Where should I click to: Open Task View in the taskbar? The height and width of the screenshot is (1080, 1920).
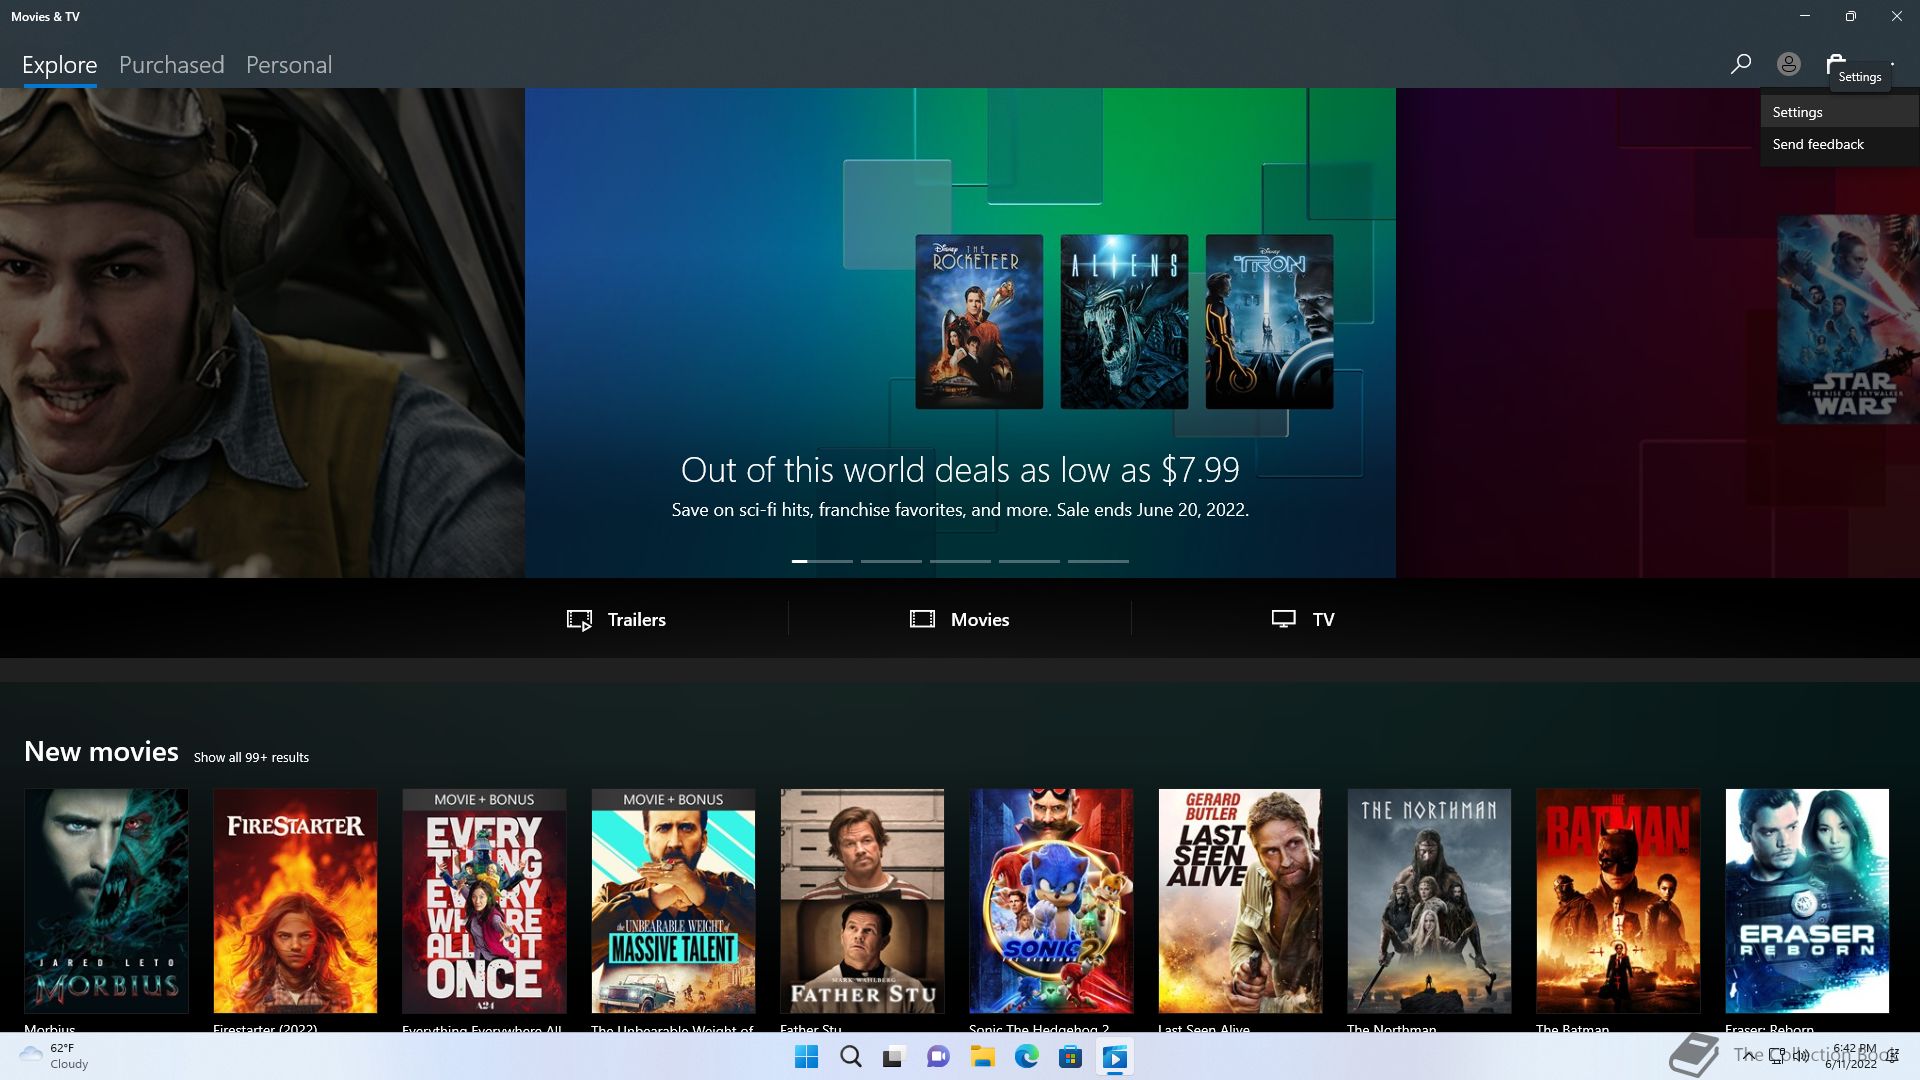pyautogui.click(x=893, y=1057)
